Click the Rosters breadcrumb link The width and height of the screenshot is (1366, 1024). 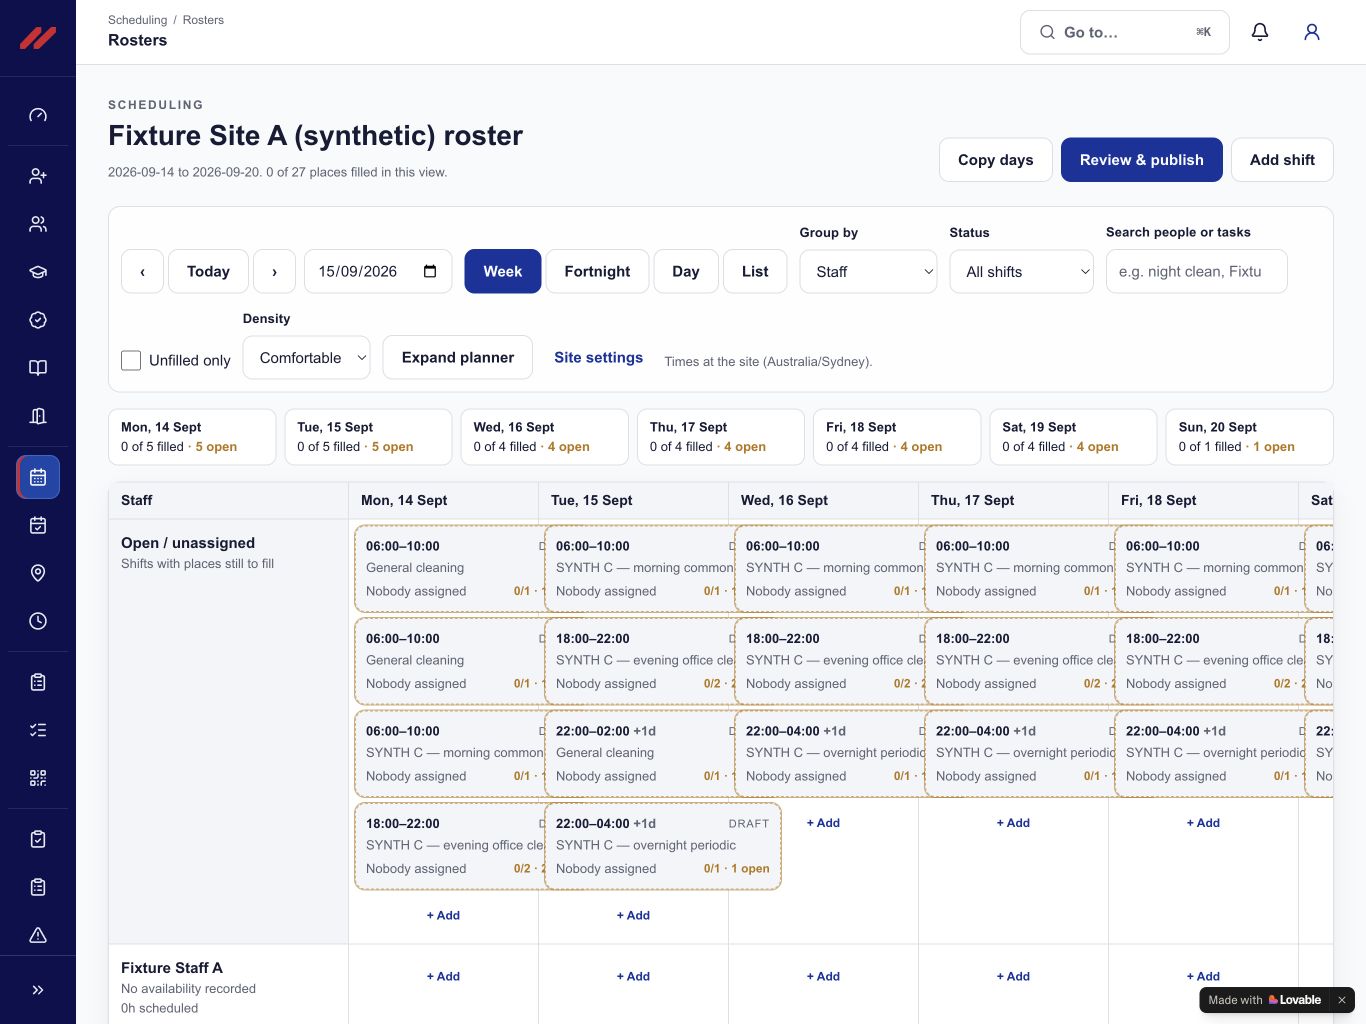(203, 20)
